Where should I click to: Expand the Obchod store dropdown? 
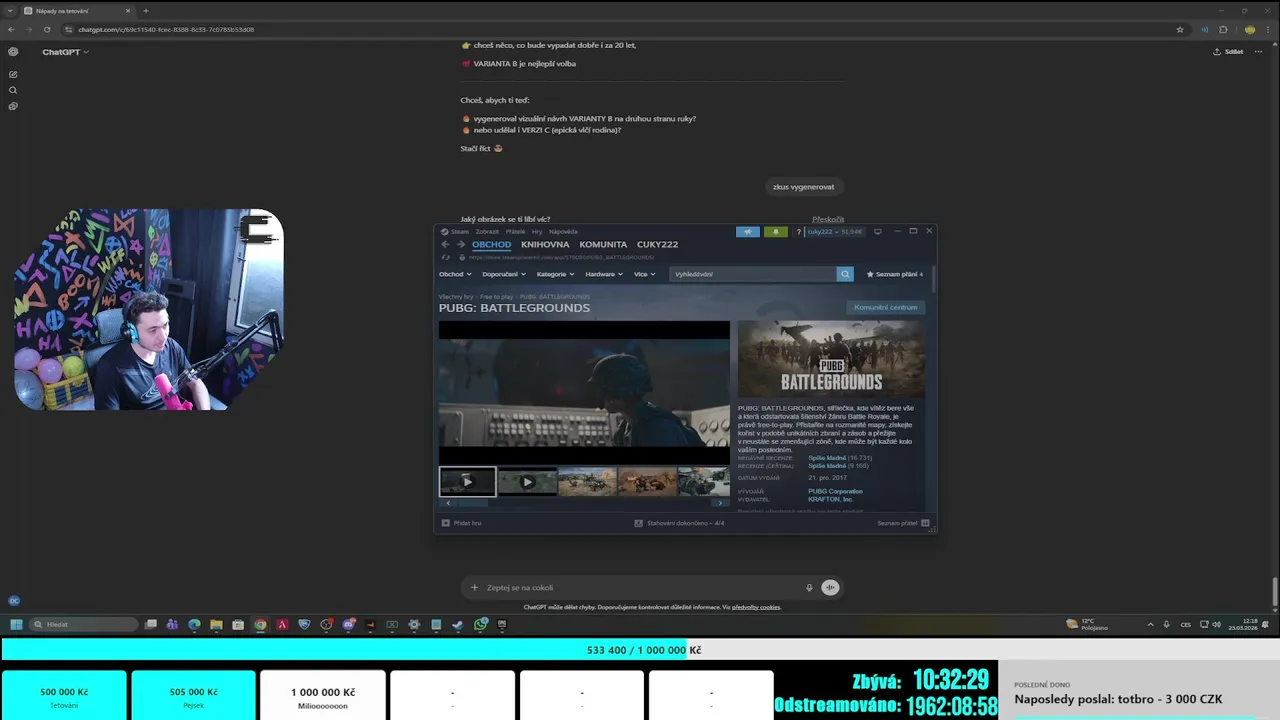coord(454,274)
